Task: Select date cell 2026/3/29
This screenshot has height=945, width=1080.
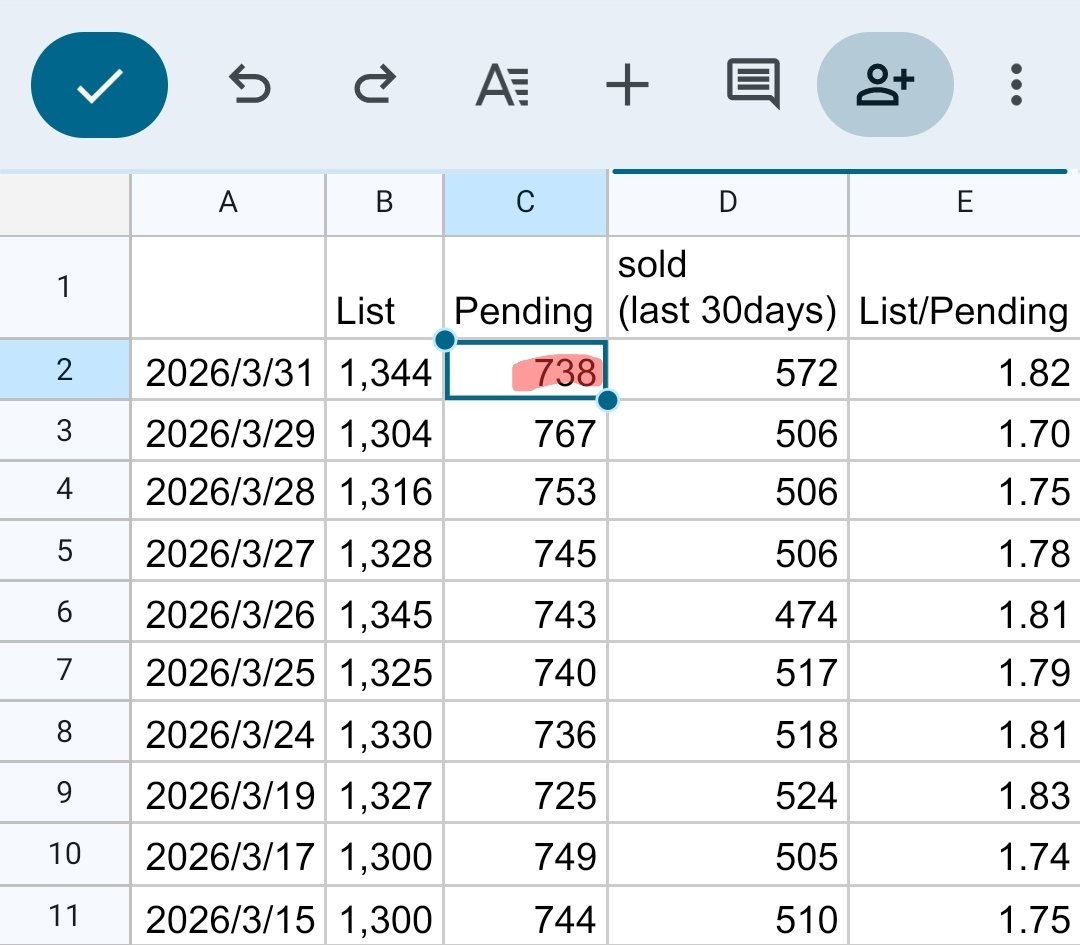Action: pyautogui.click(x=228, y=431)
